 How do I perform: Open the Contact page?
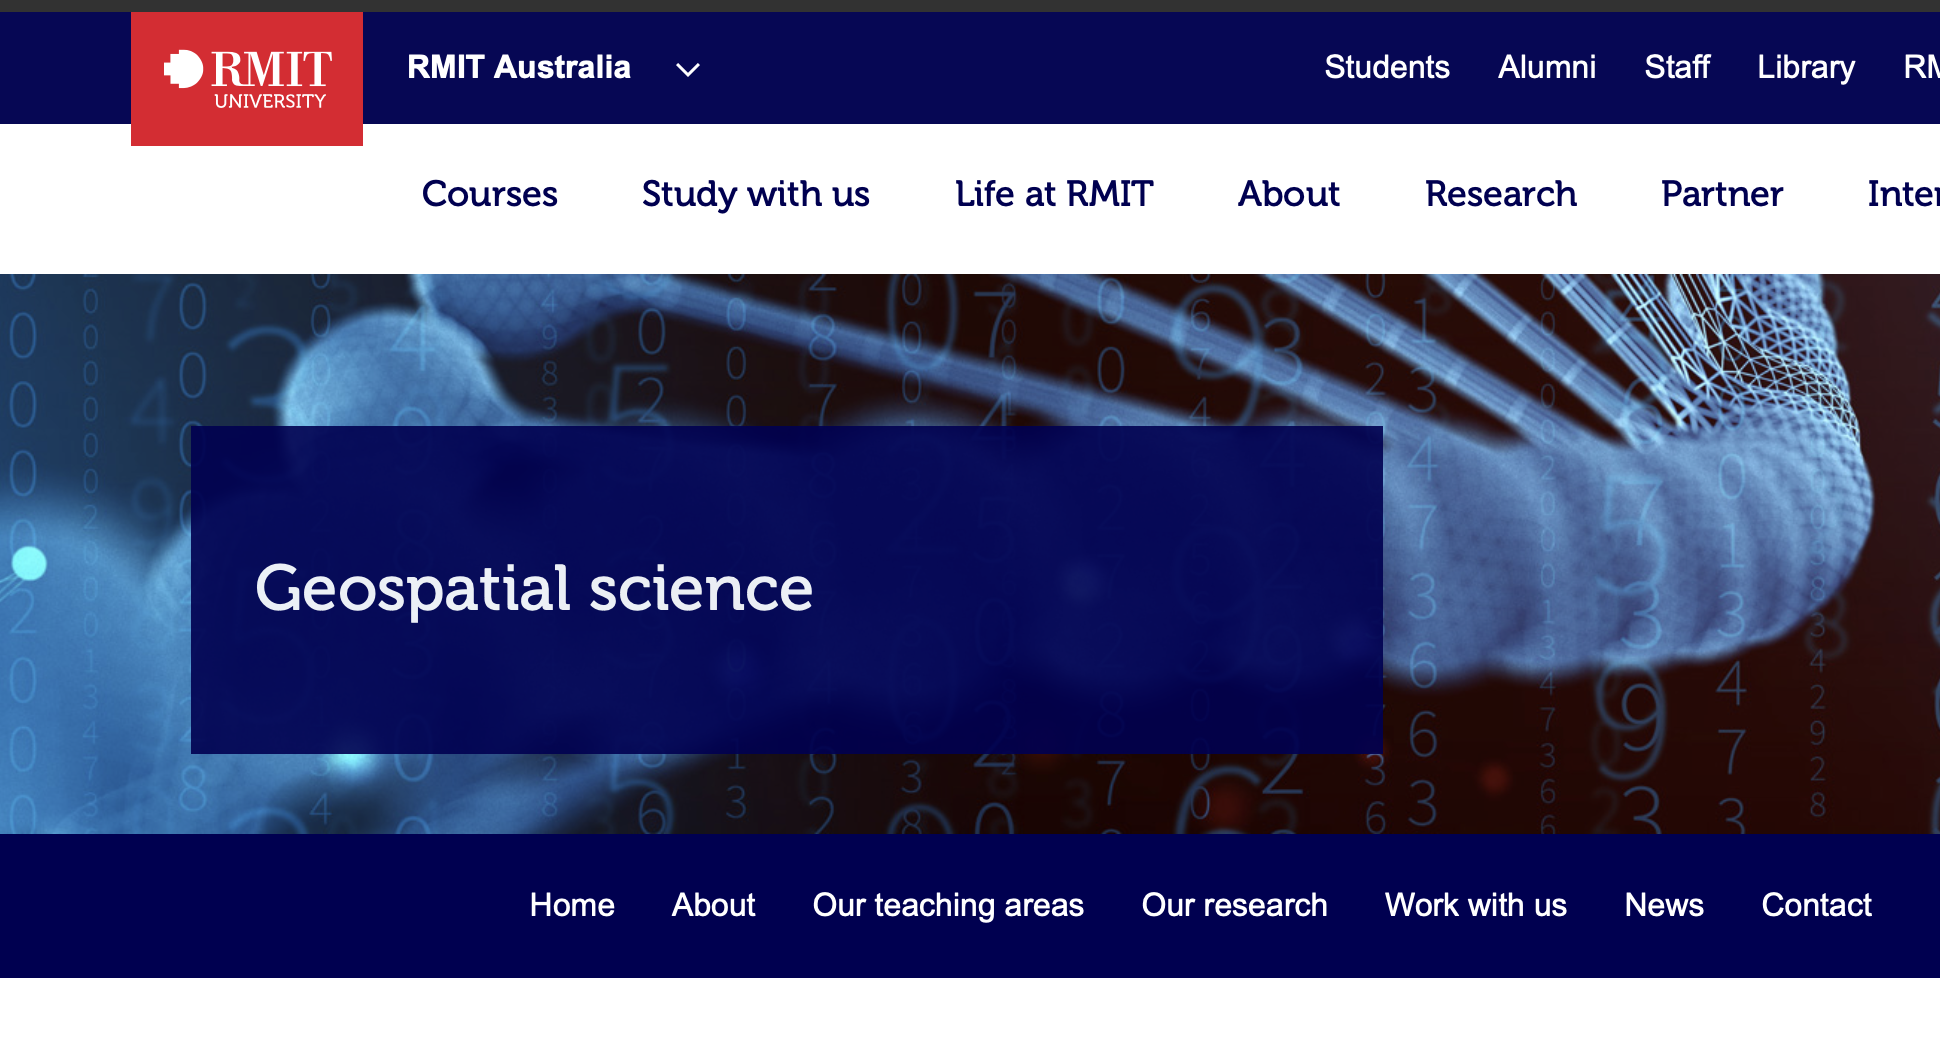[x=1816, y=905]
